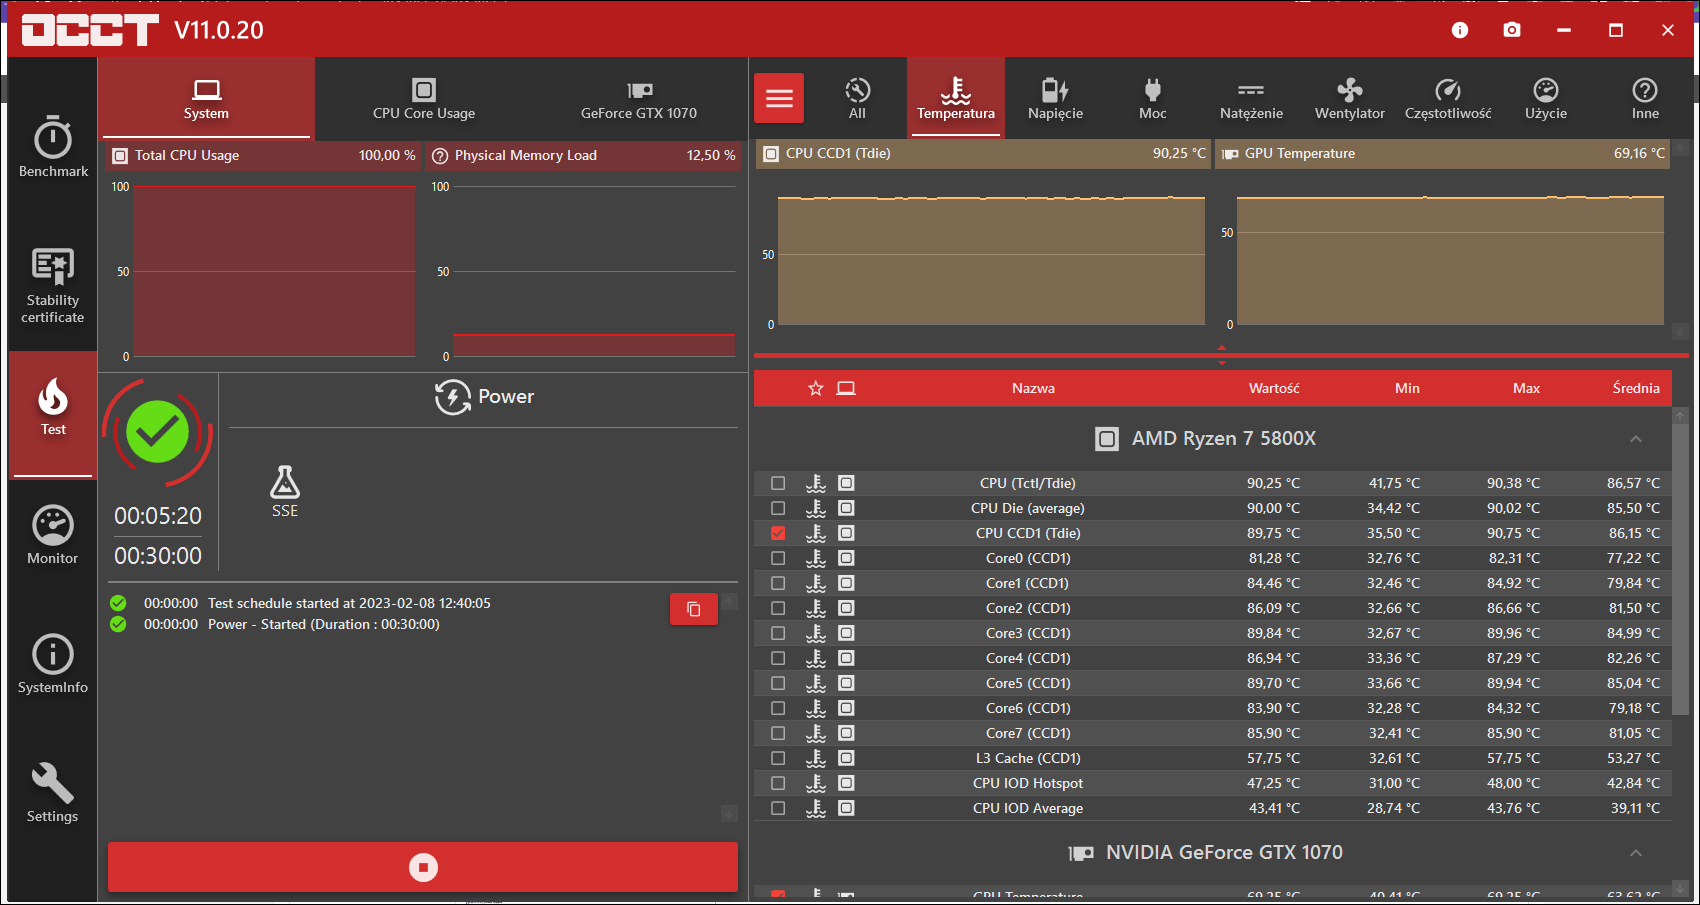Stop the running test
The image size is (1700, 905).
[423, 867]
